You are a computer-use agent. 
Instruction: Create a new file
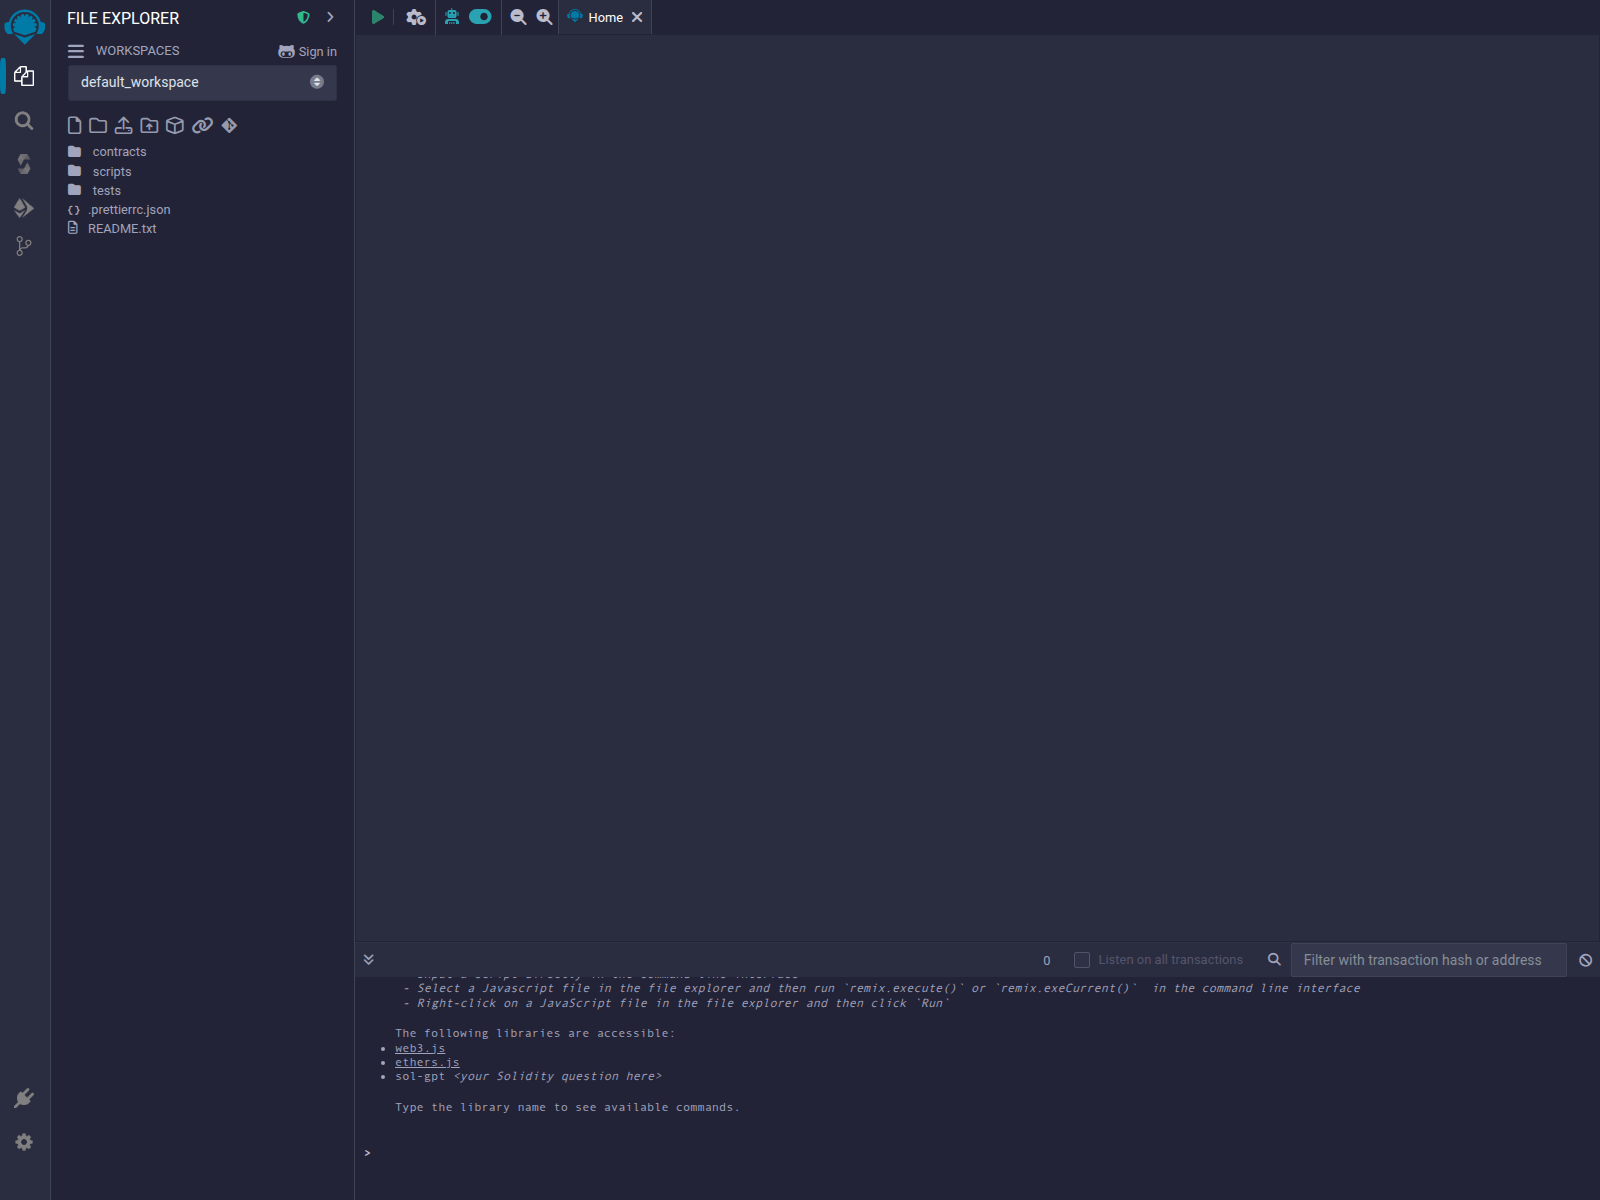[x=74, y=125]
